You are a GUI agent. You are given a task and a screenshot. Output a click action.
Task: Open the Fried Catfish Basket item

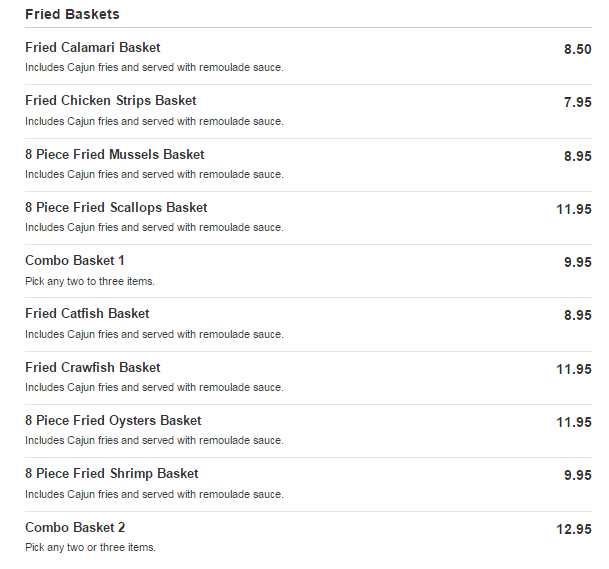[87, 314]
